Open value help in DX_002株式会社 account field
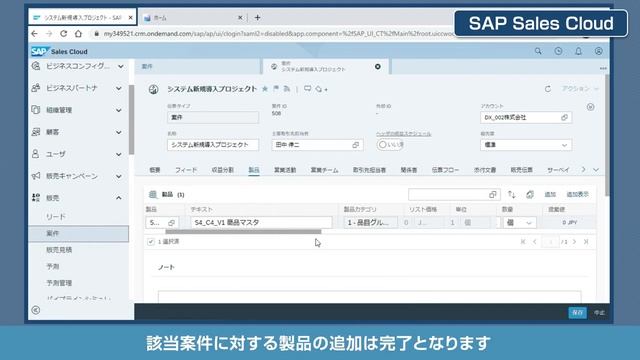The image size is (640, 360). tap(564, 118)
